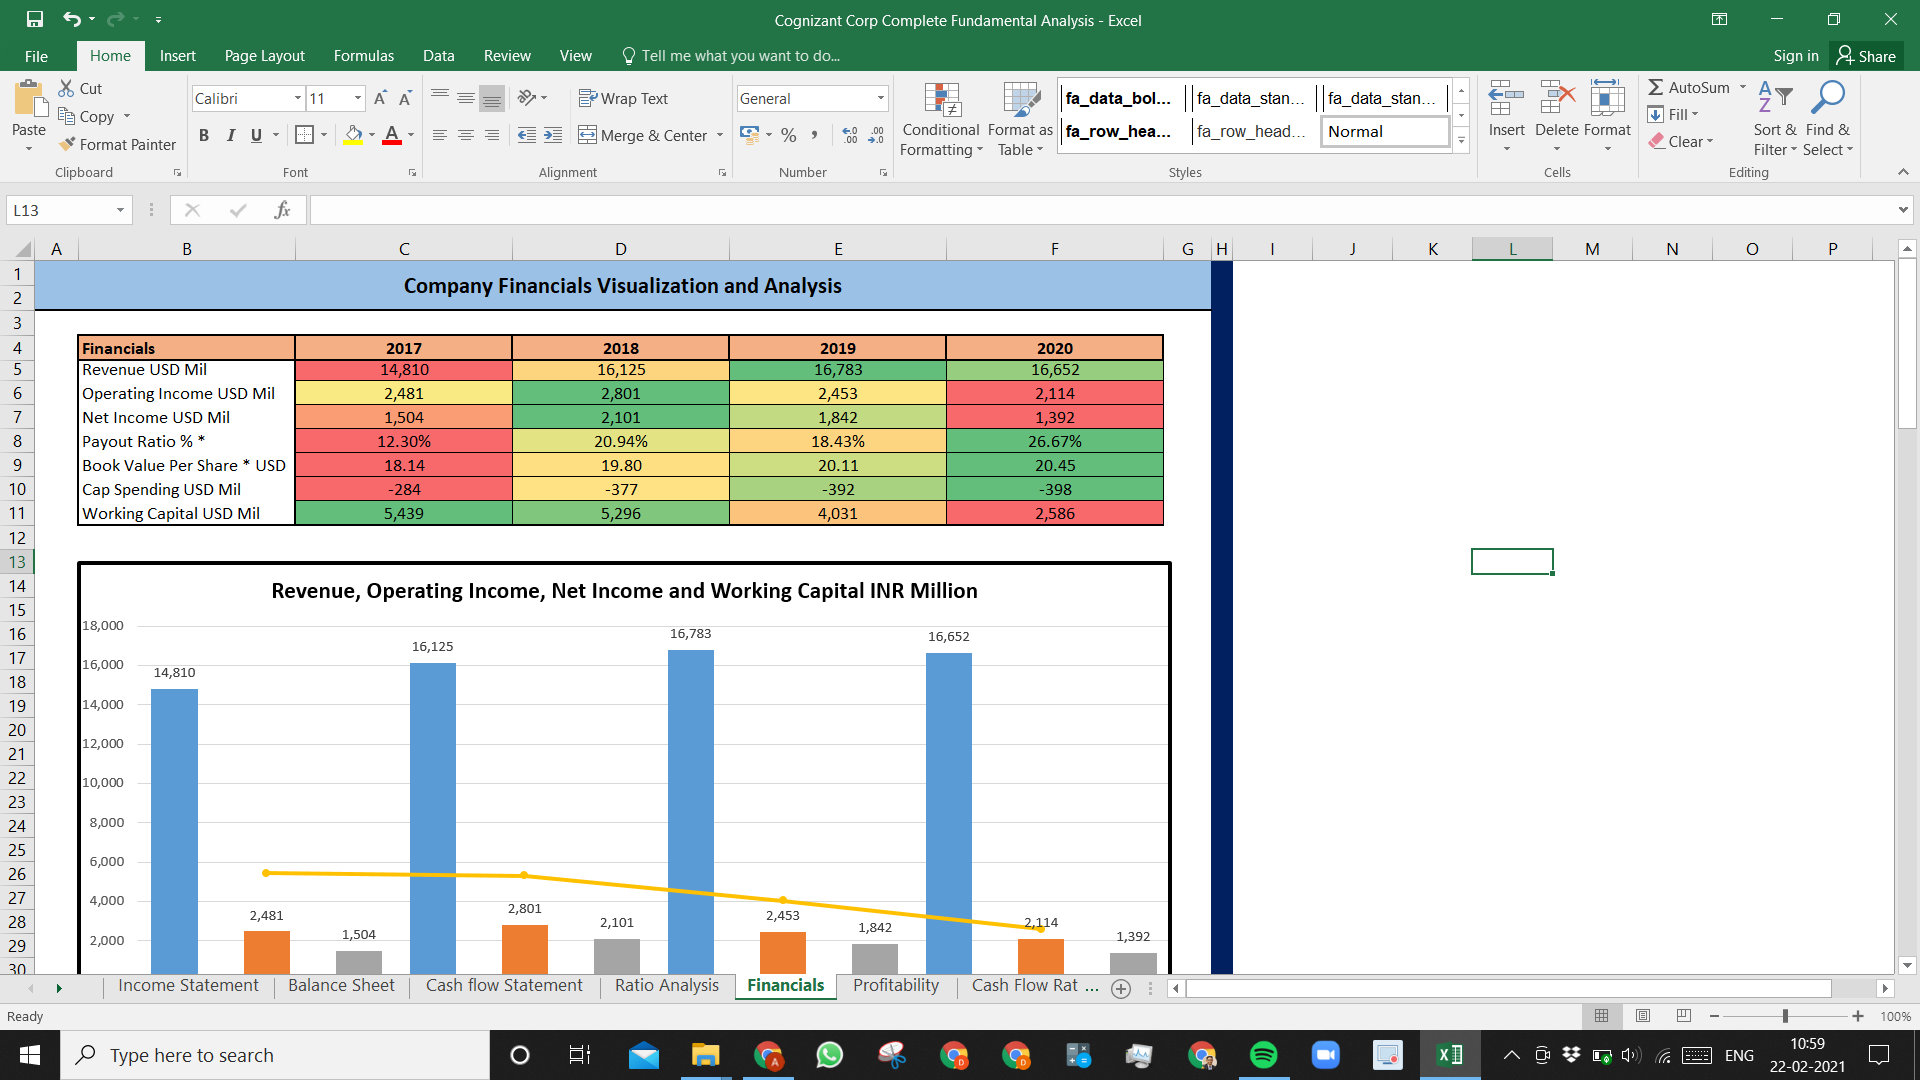Image resolution: width=1920 pixels, height=1080 pixels.
Task: Open Format as Table gallery
Action: 1021,120
